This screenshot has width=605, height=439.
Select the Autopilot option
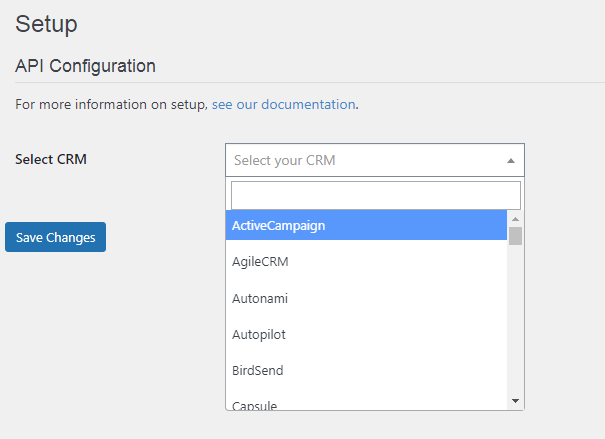tap(366, 334)
